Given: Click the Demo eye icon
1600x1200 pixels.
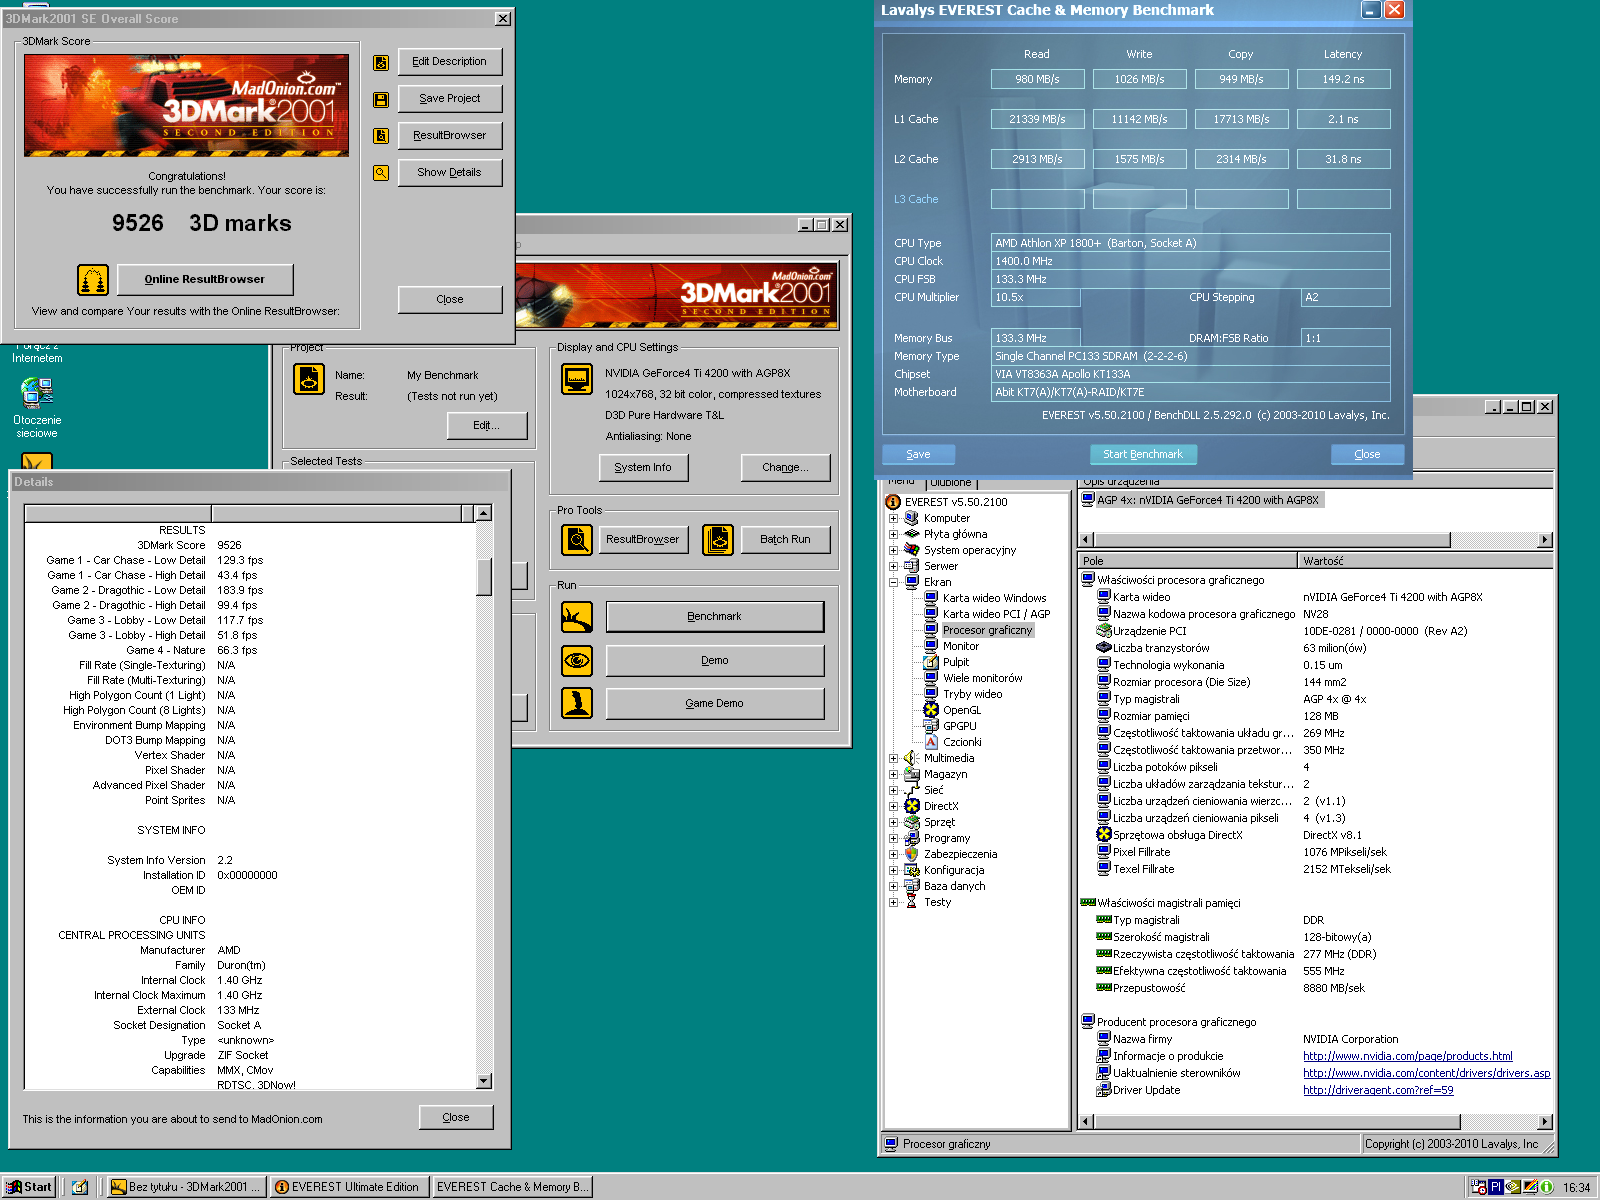Looking at the screenshot, I should [x=577, y=661].
